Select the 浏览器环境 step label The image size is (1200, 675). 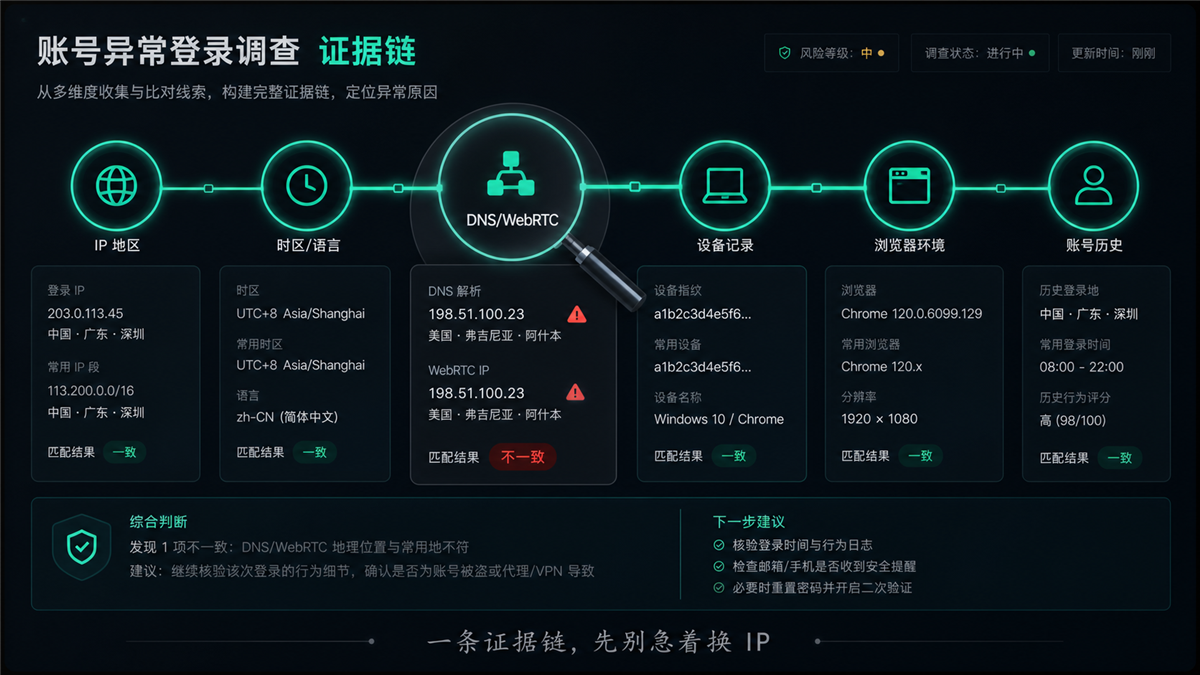(910, 245)
